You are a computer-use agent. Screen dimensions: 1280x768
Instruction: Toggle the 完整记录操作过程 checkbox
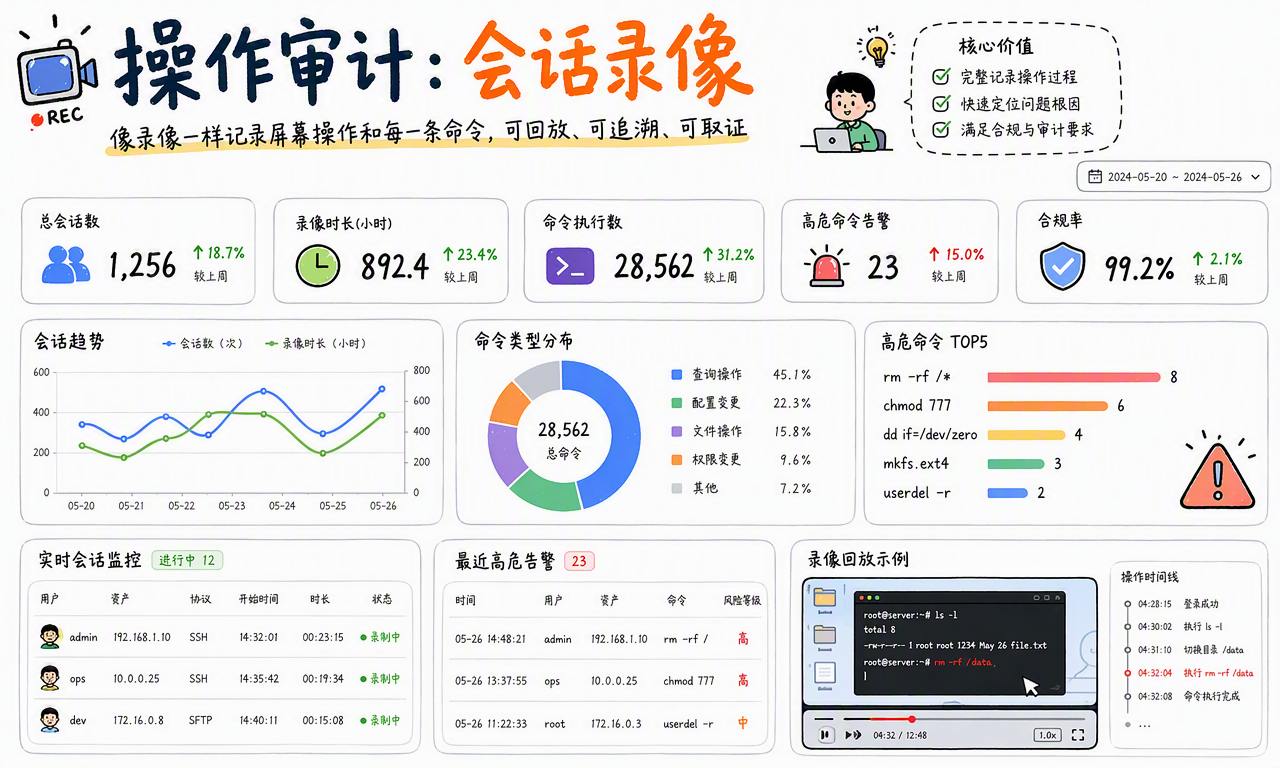point(940,77)
